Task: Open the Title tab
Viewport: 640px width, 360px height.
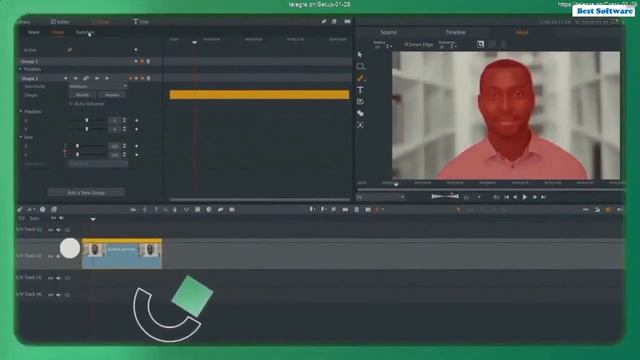Action: click(x=141, y=22)
